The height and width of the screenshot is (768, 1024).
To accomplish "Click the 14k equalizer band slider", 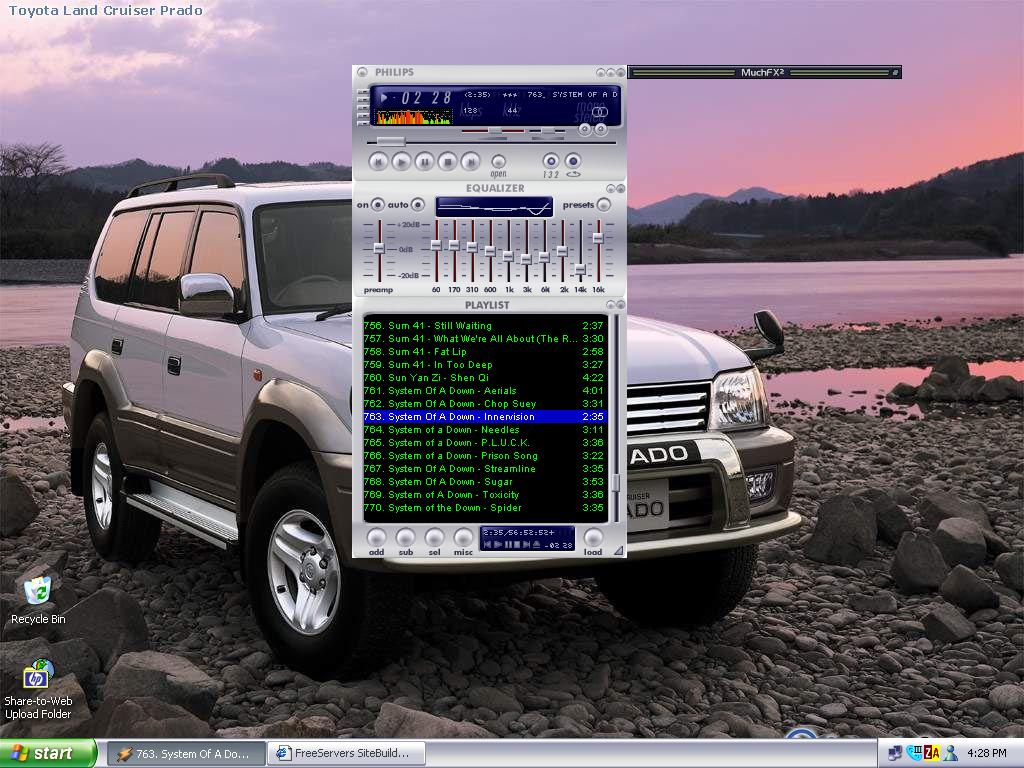I will click(x=580, y=269).
